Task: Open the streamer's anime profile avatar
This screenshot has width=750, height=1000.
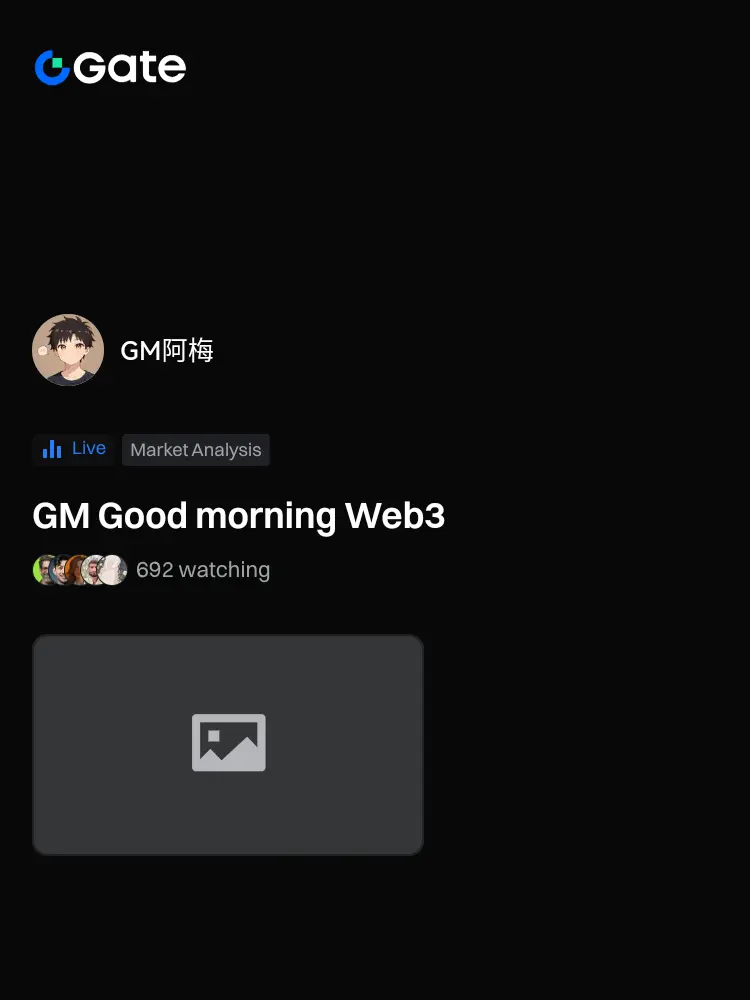Action: coord(68,349)
